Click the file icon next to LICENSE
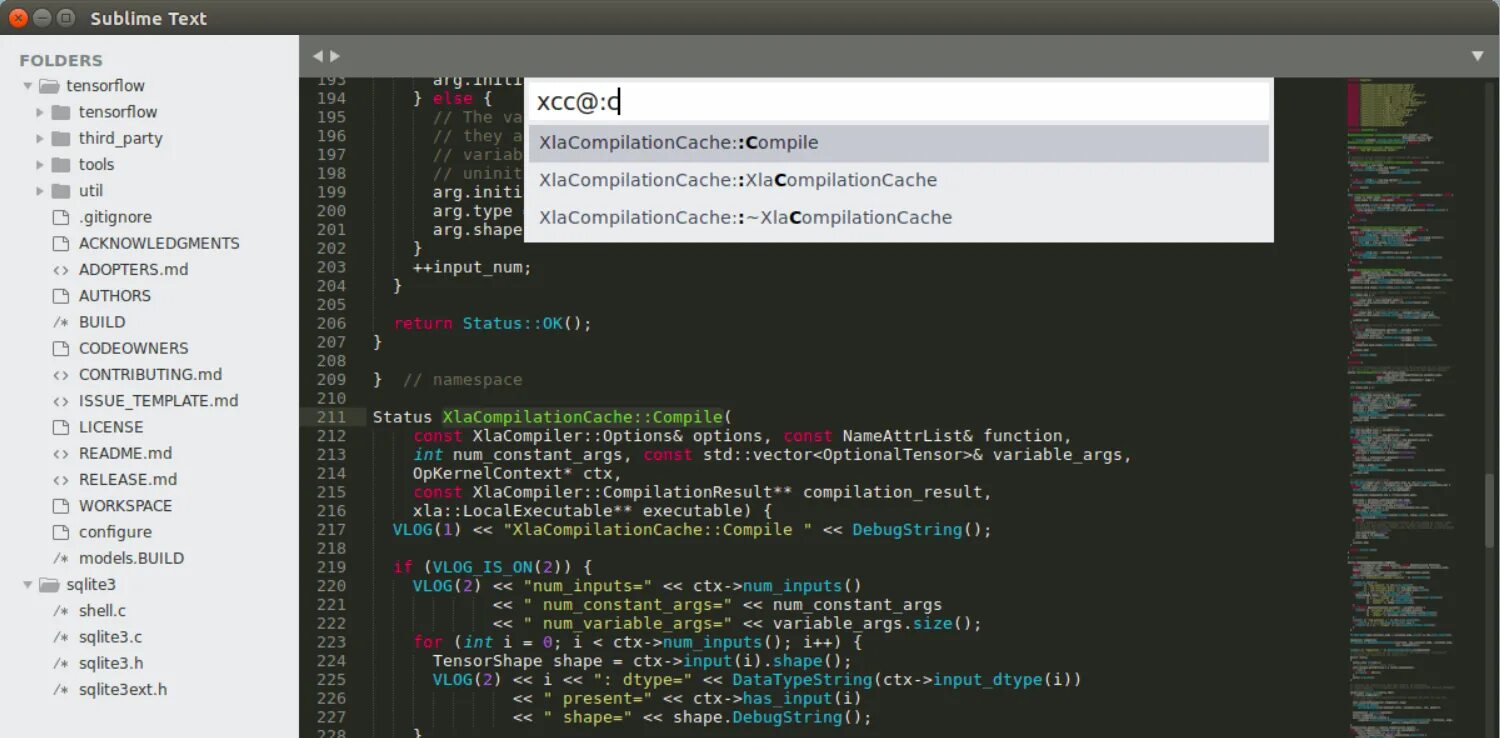 (x=61, y=427)
